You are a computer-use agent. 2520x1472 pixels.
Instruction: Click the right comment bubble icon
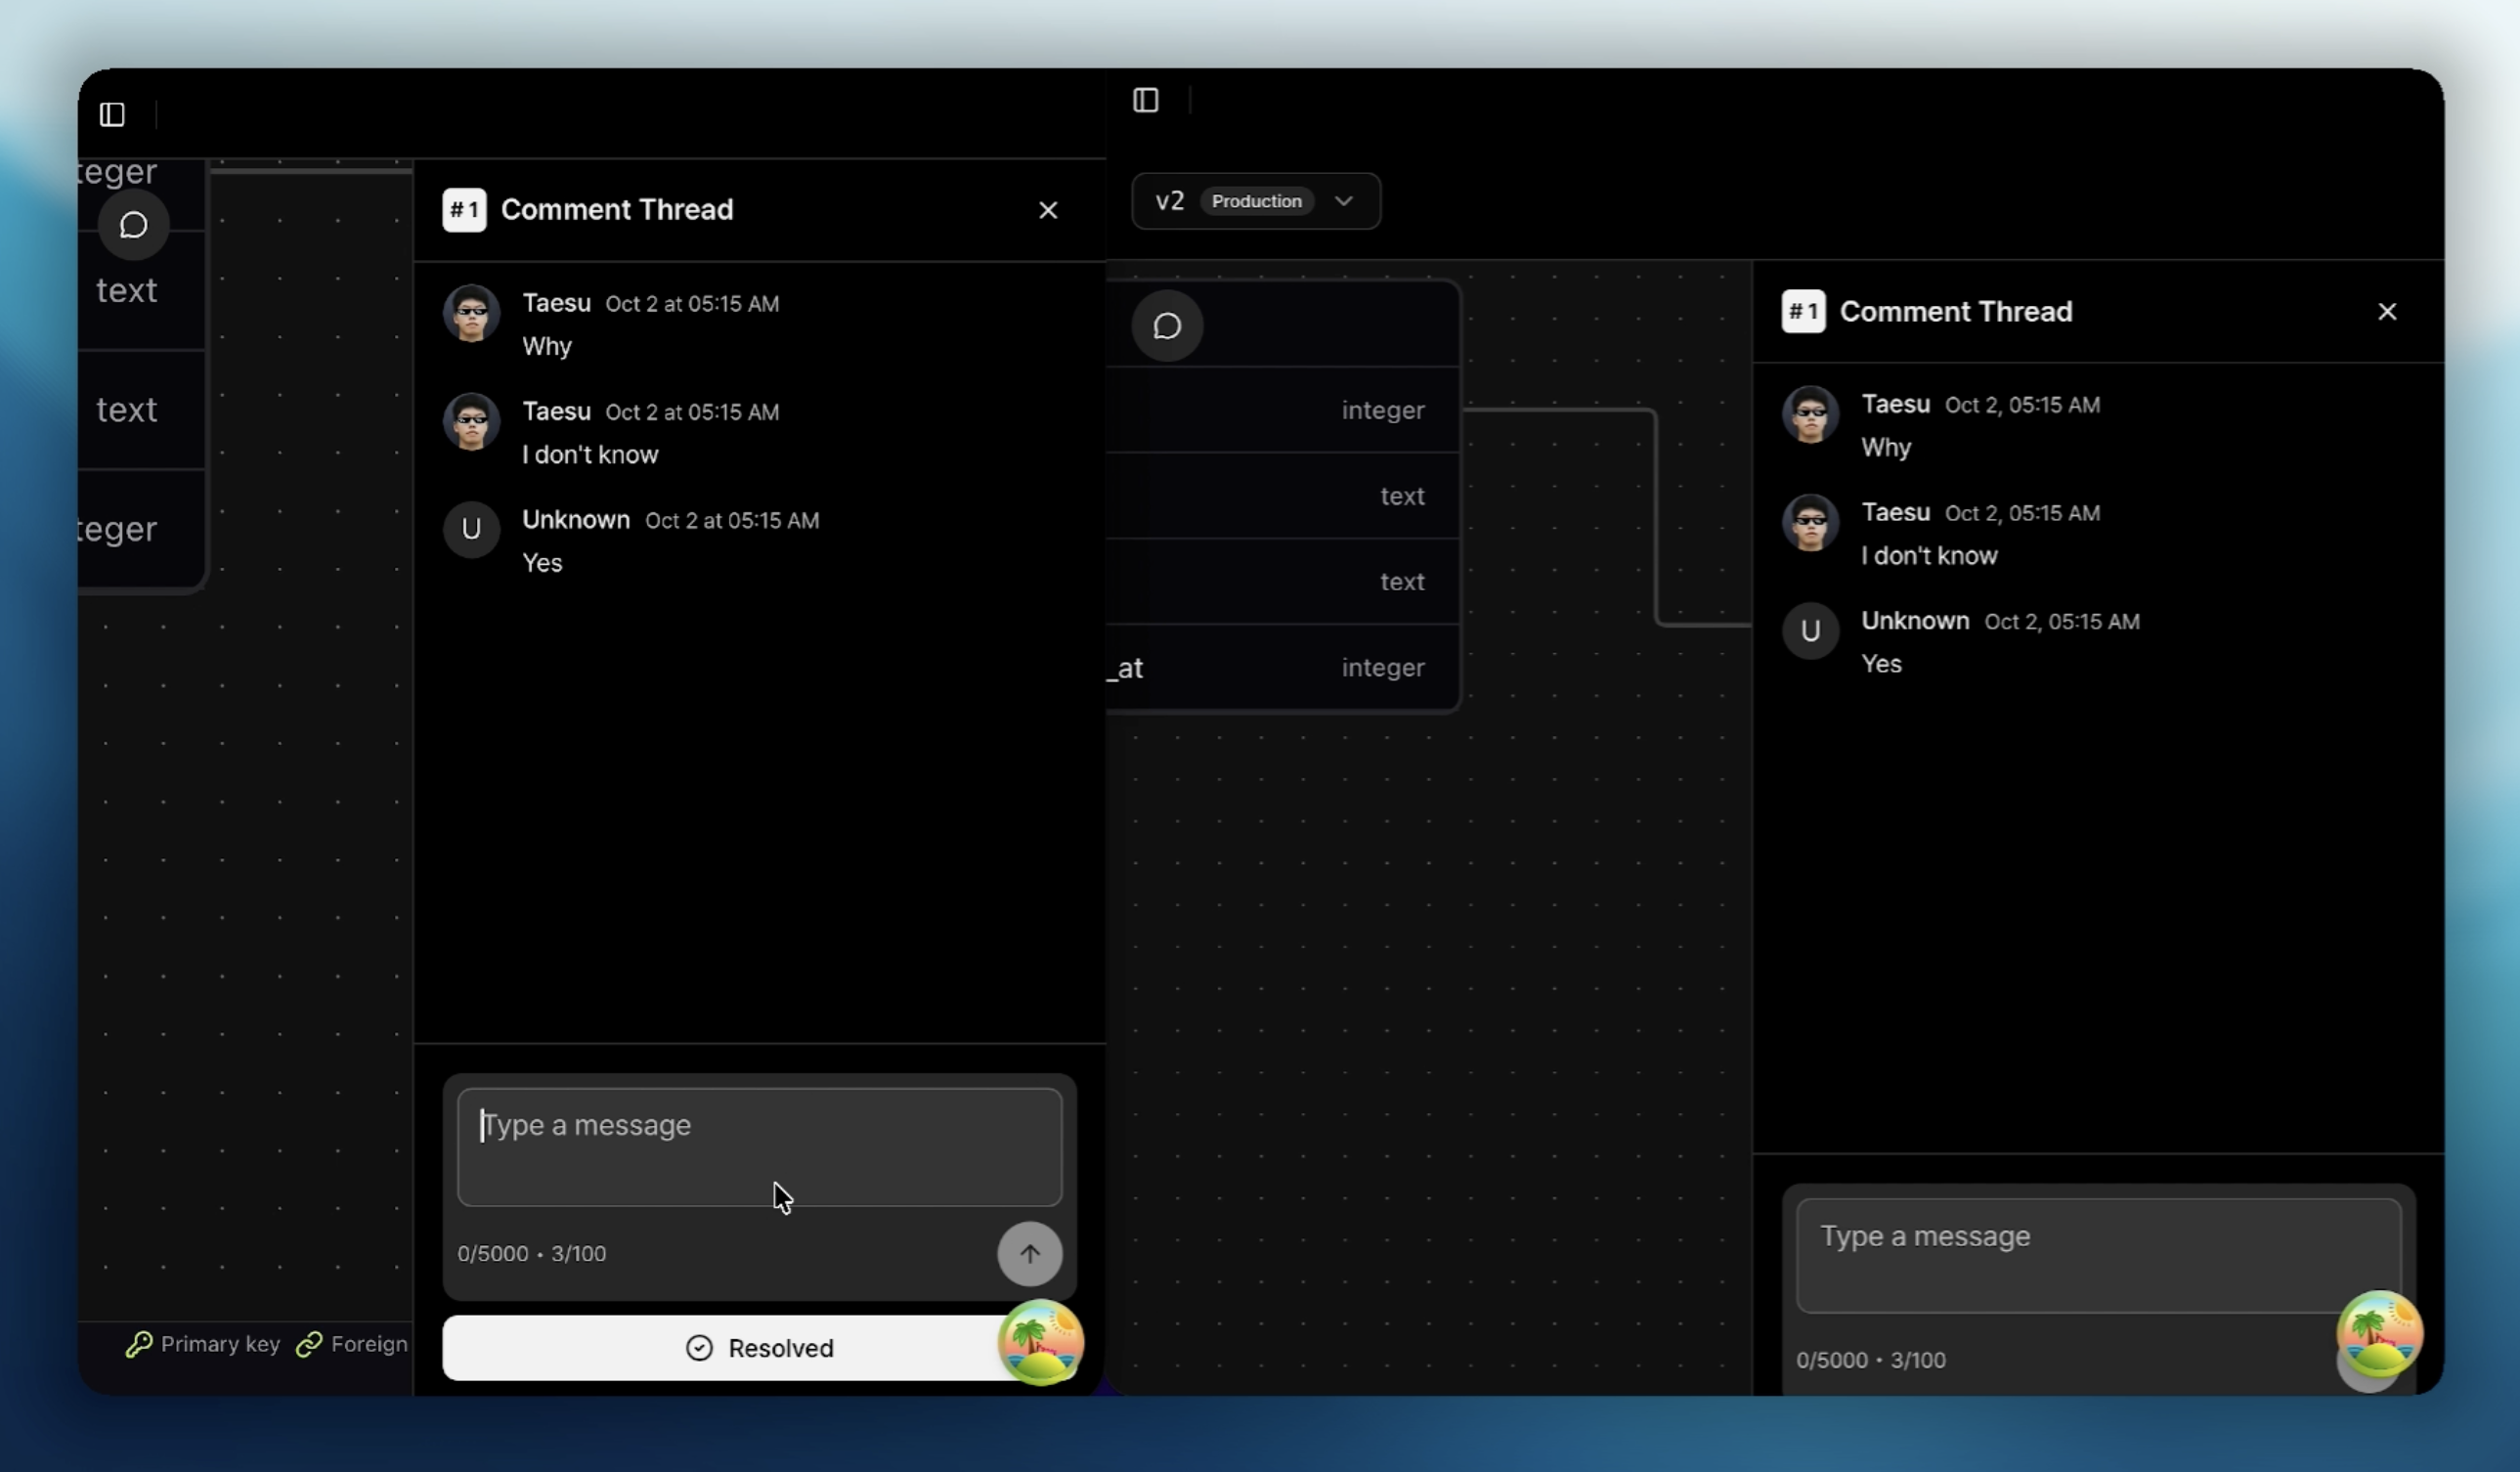1166,326
